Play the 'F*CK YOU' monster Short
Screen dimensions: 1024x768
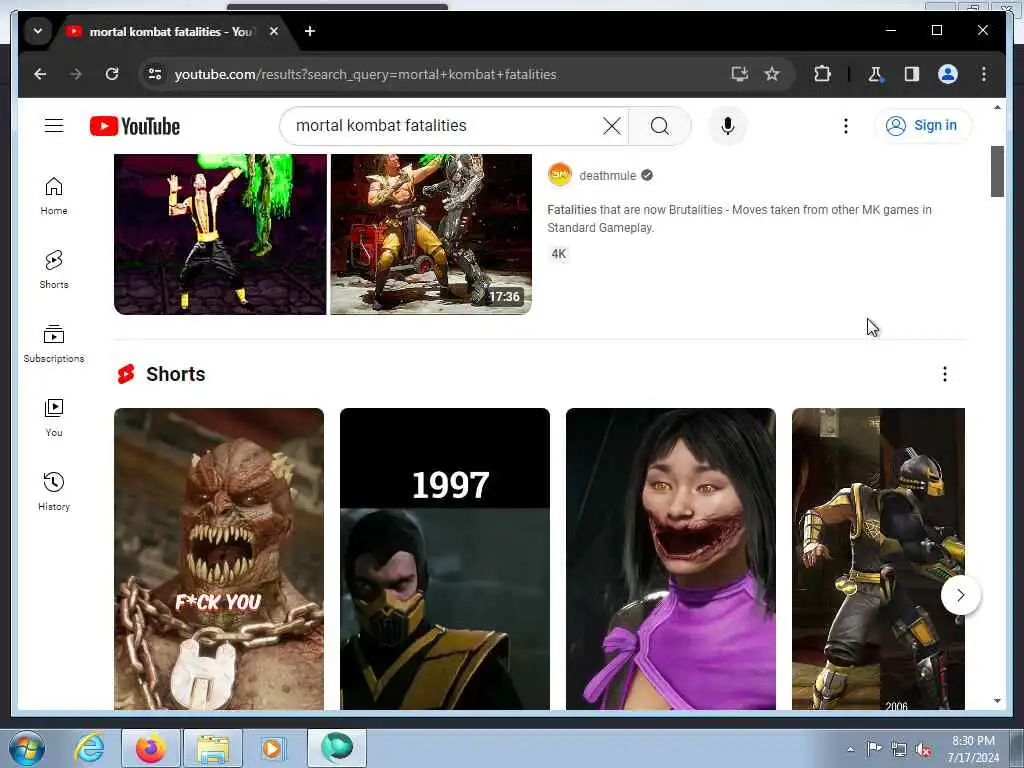[x=219, y=559]
